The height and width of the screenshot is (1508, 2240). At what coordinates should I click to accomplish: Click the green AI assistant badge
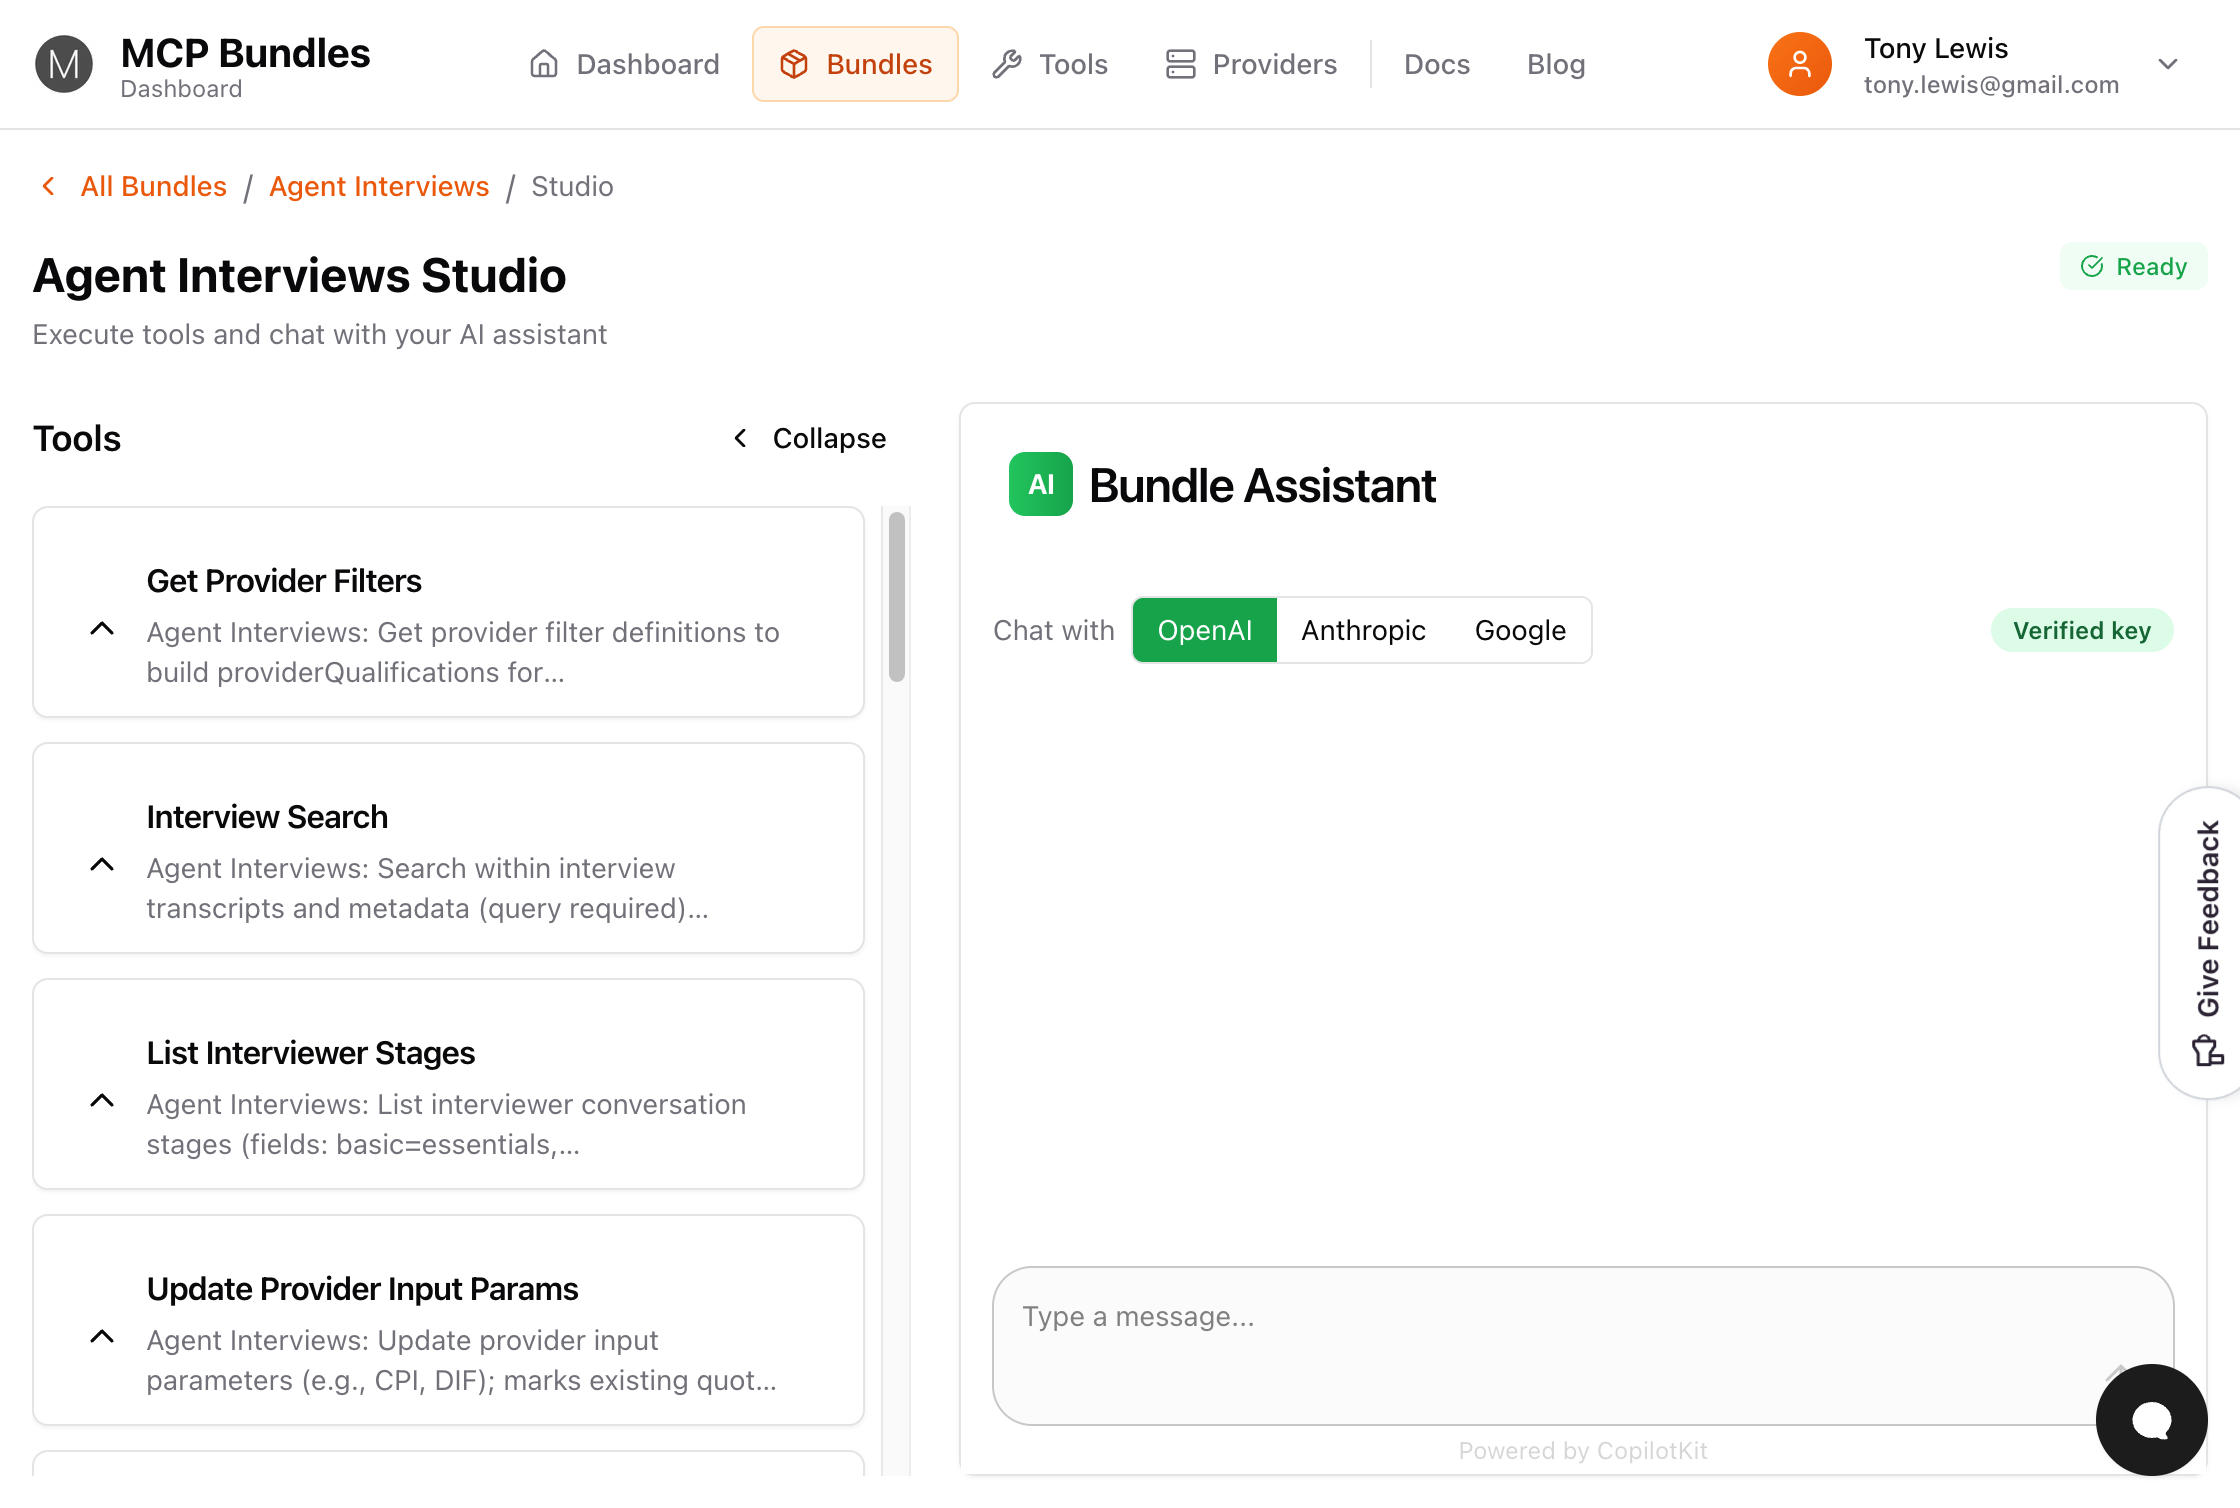[1040, 485]
